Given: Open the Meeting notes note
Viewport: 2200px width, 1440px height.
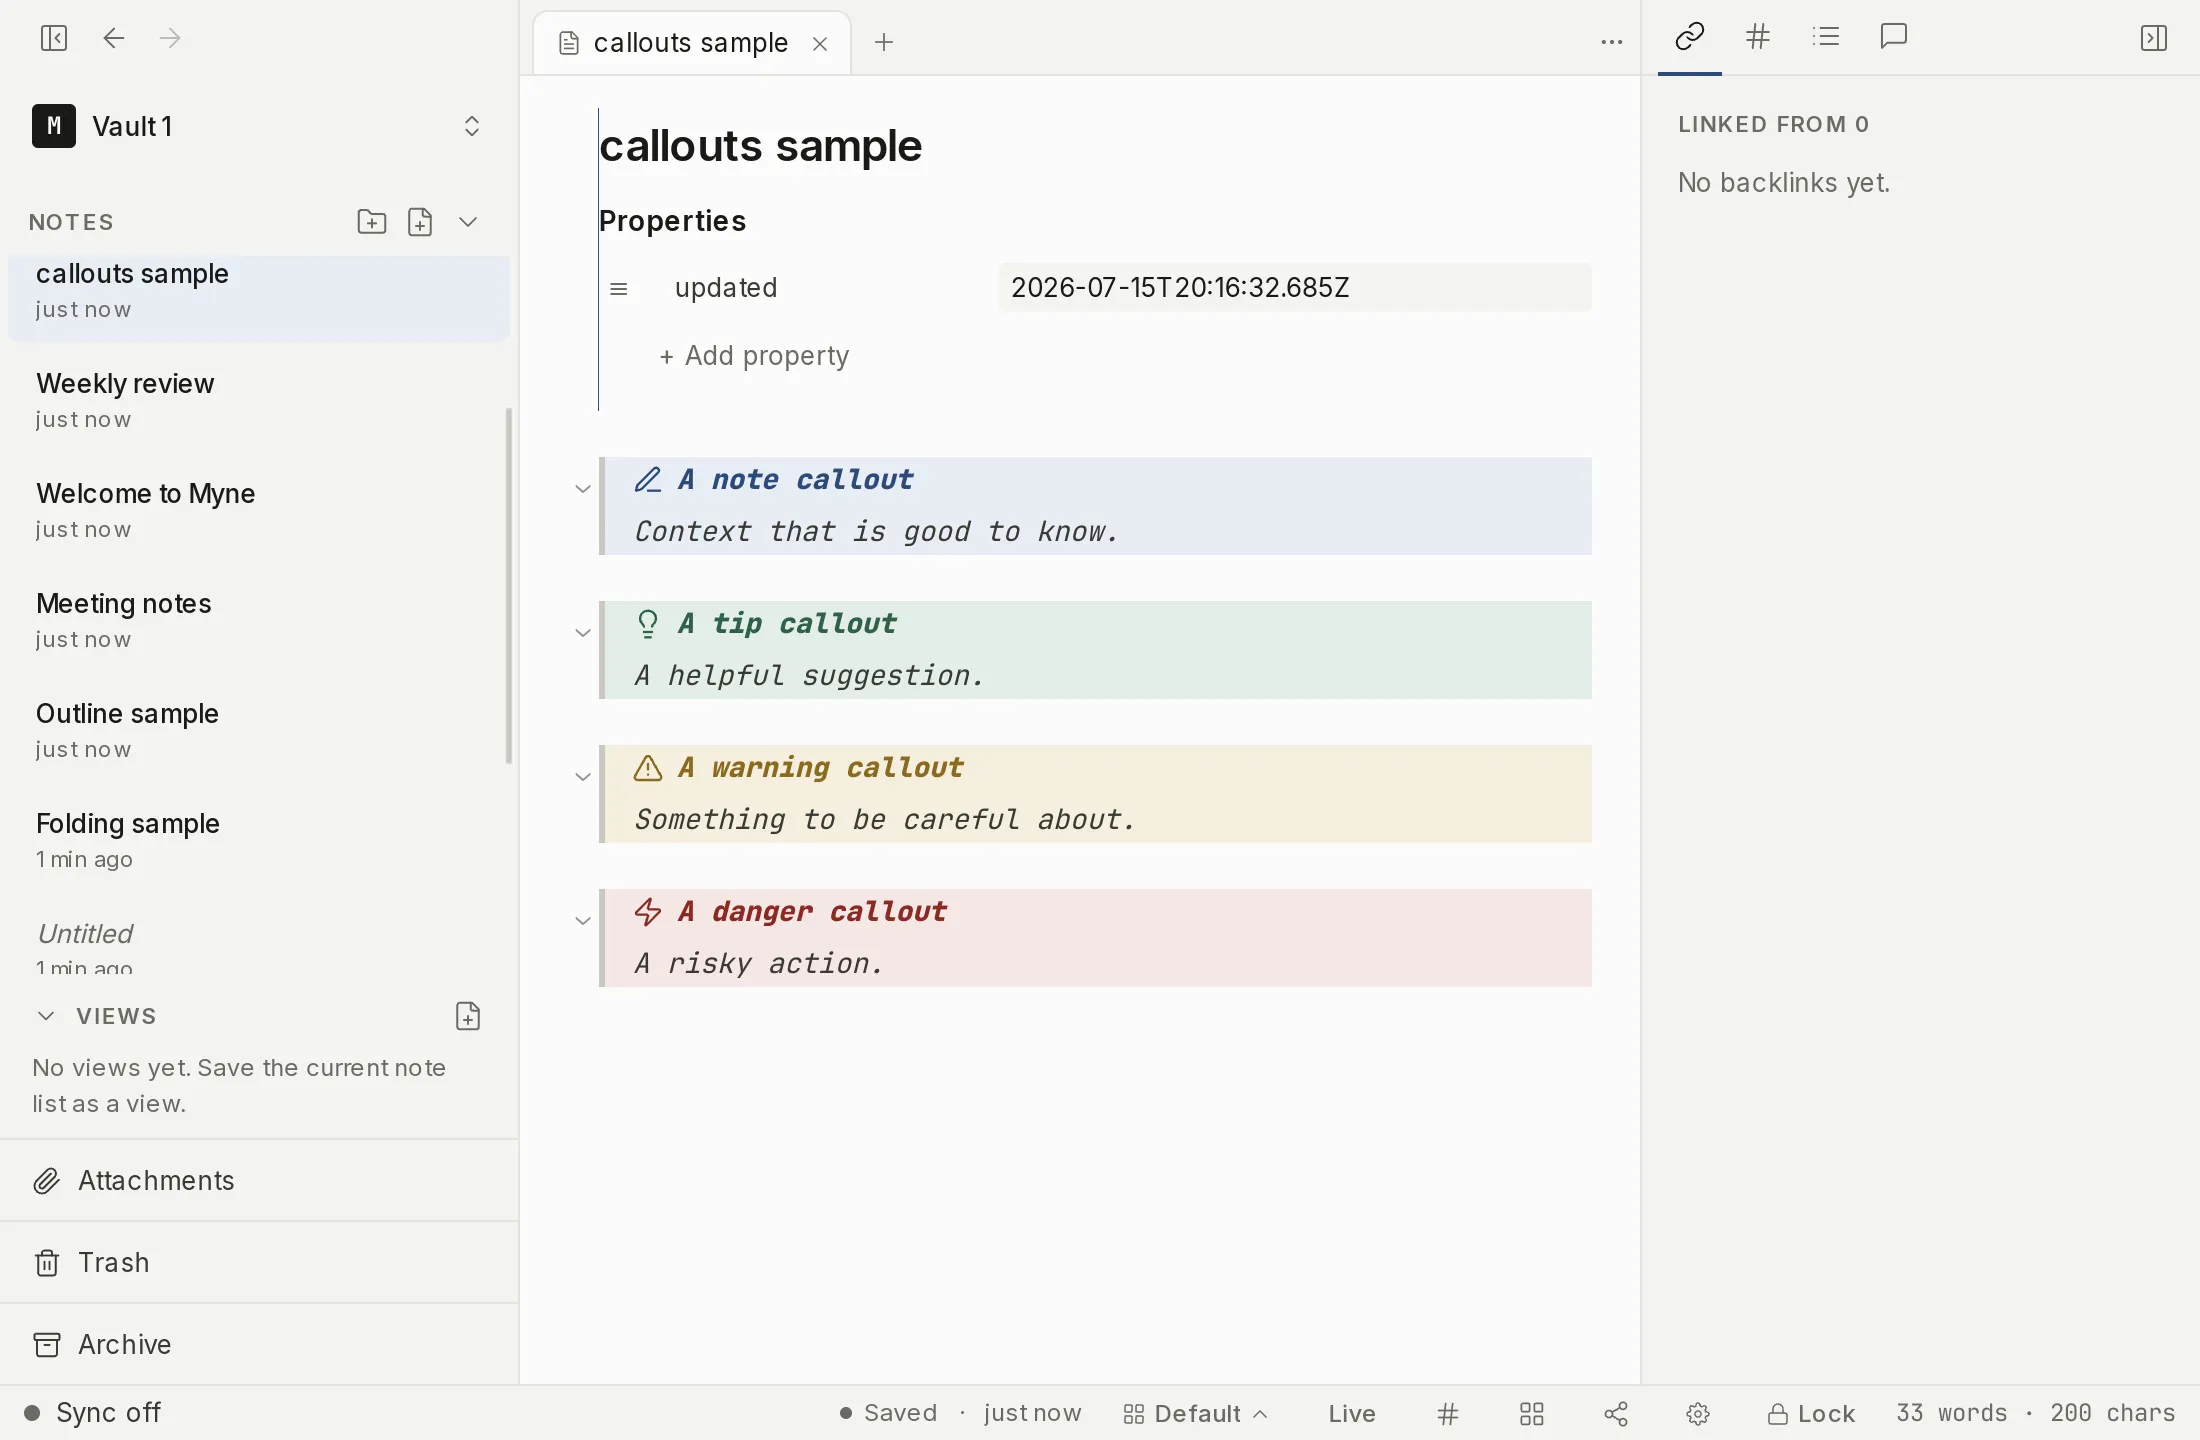Looking at the screenshot, I should (259, 620).
